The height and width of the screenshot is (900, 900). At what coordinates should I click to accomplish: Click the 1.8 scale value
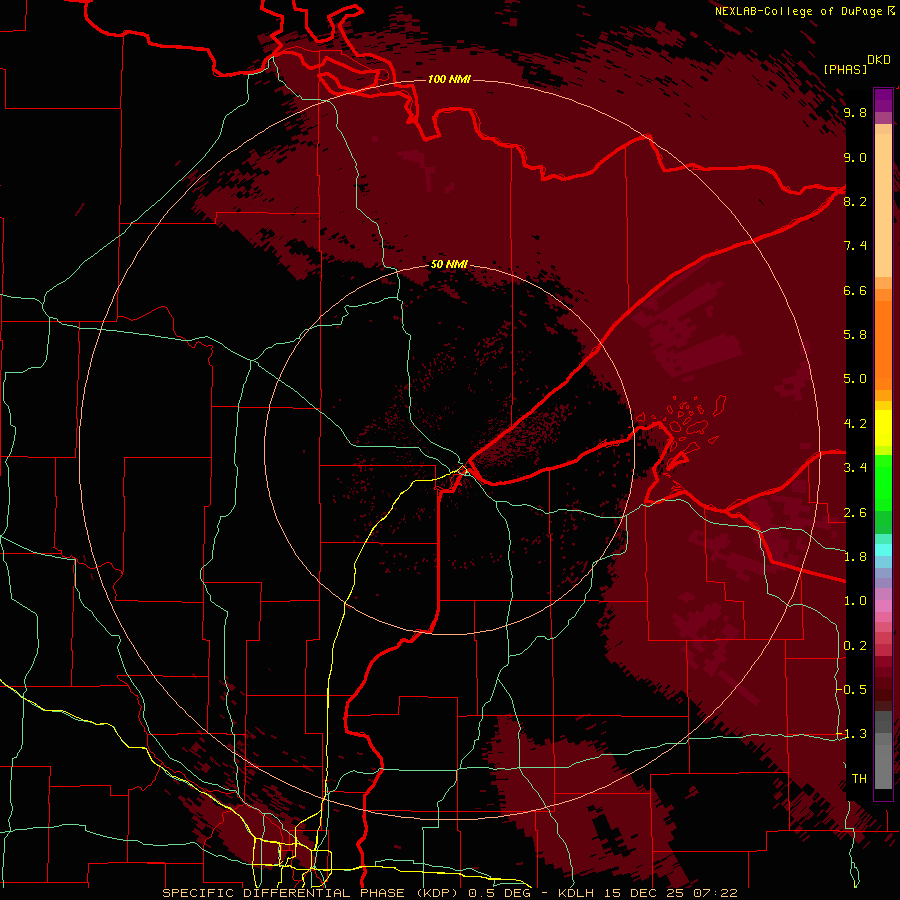[x=855, y=557]
